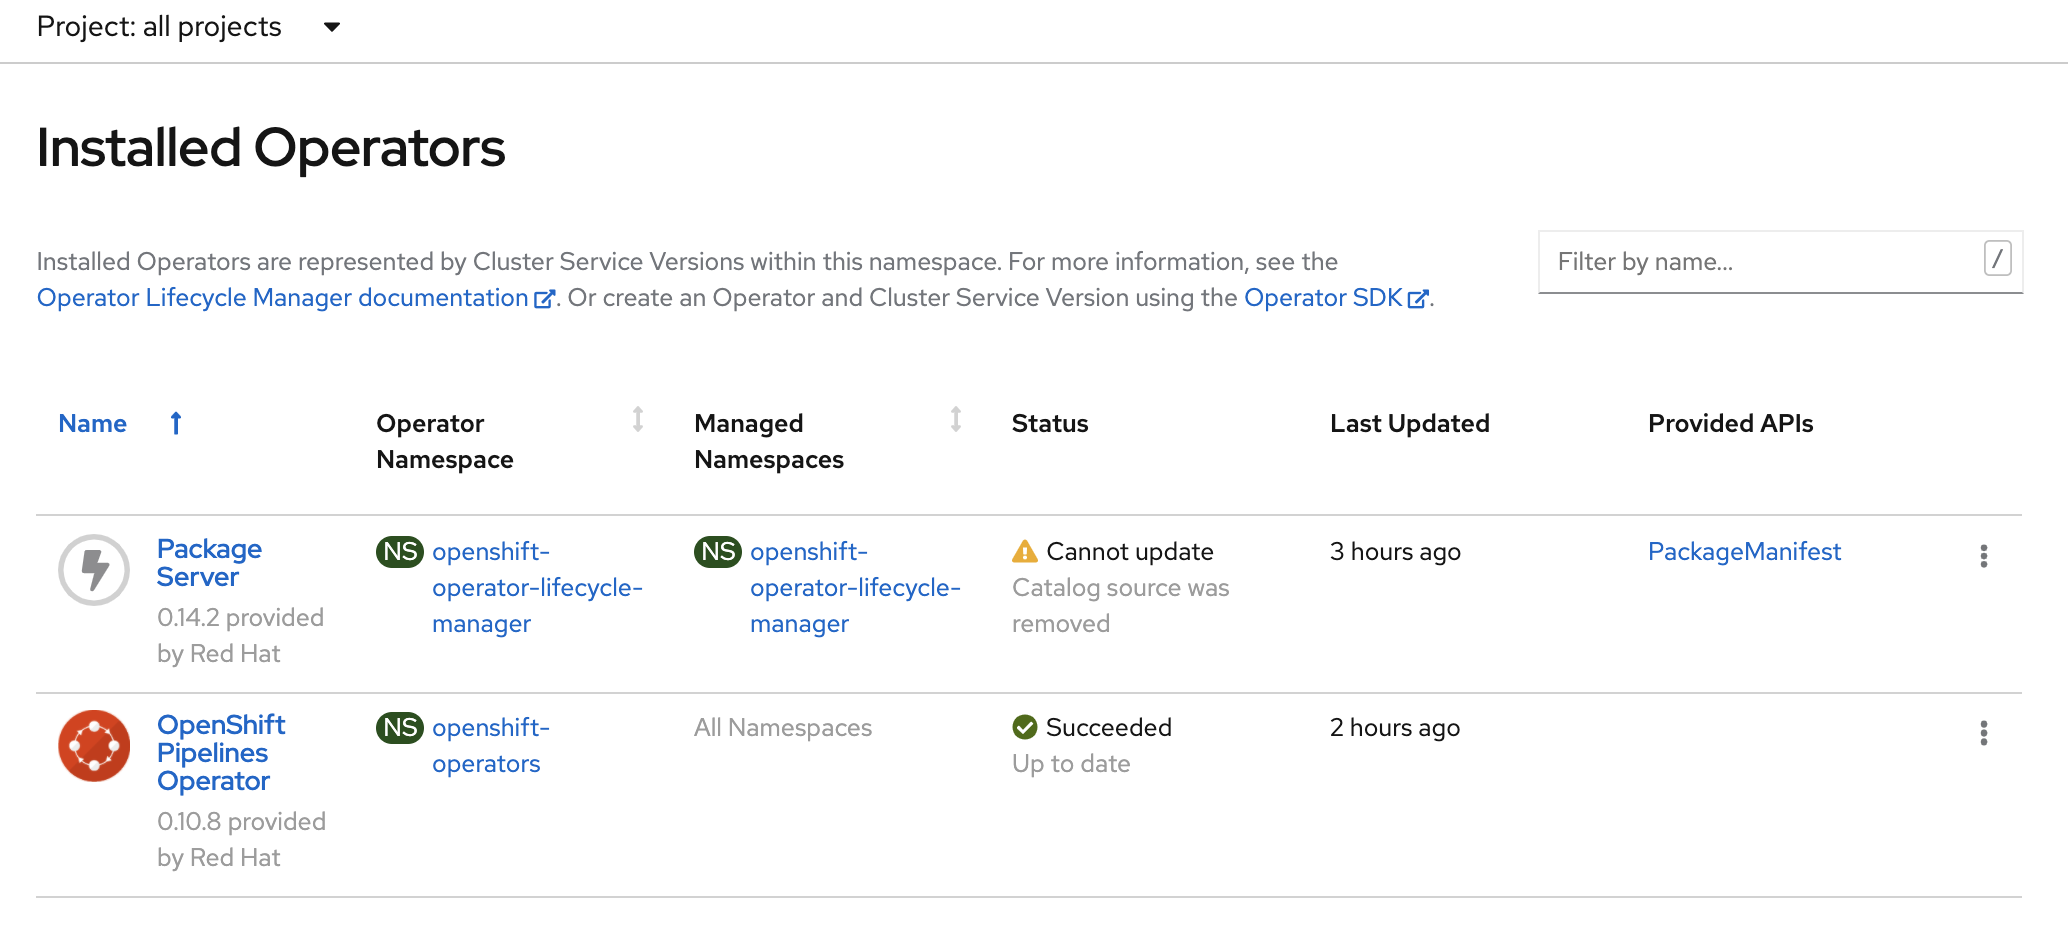Screen dimensions: 2068x936
Task: Click external link icon after Lifecycle Manager documentation
Action: click(x=544, y=299)
